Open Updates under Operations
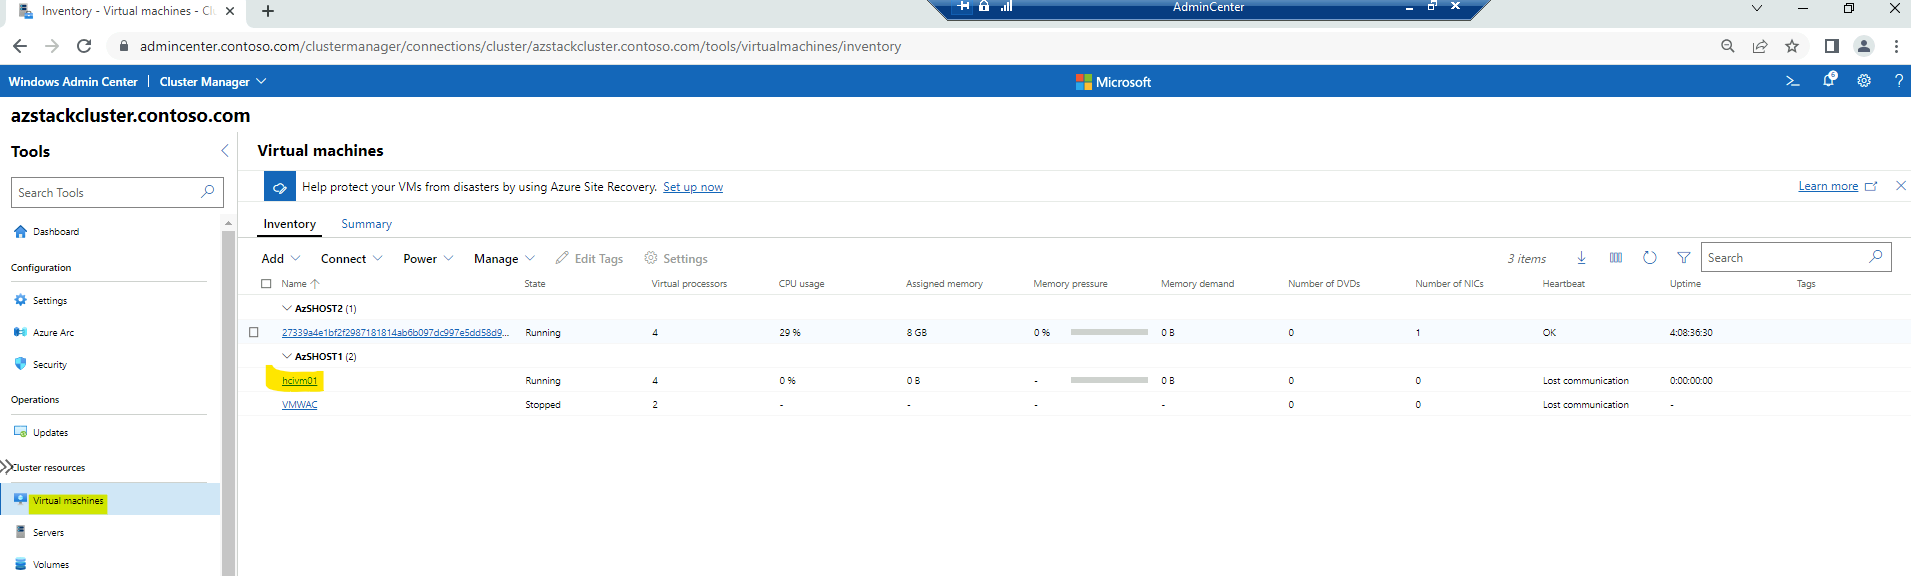 pyautogui.click(x=50, y=433)
